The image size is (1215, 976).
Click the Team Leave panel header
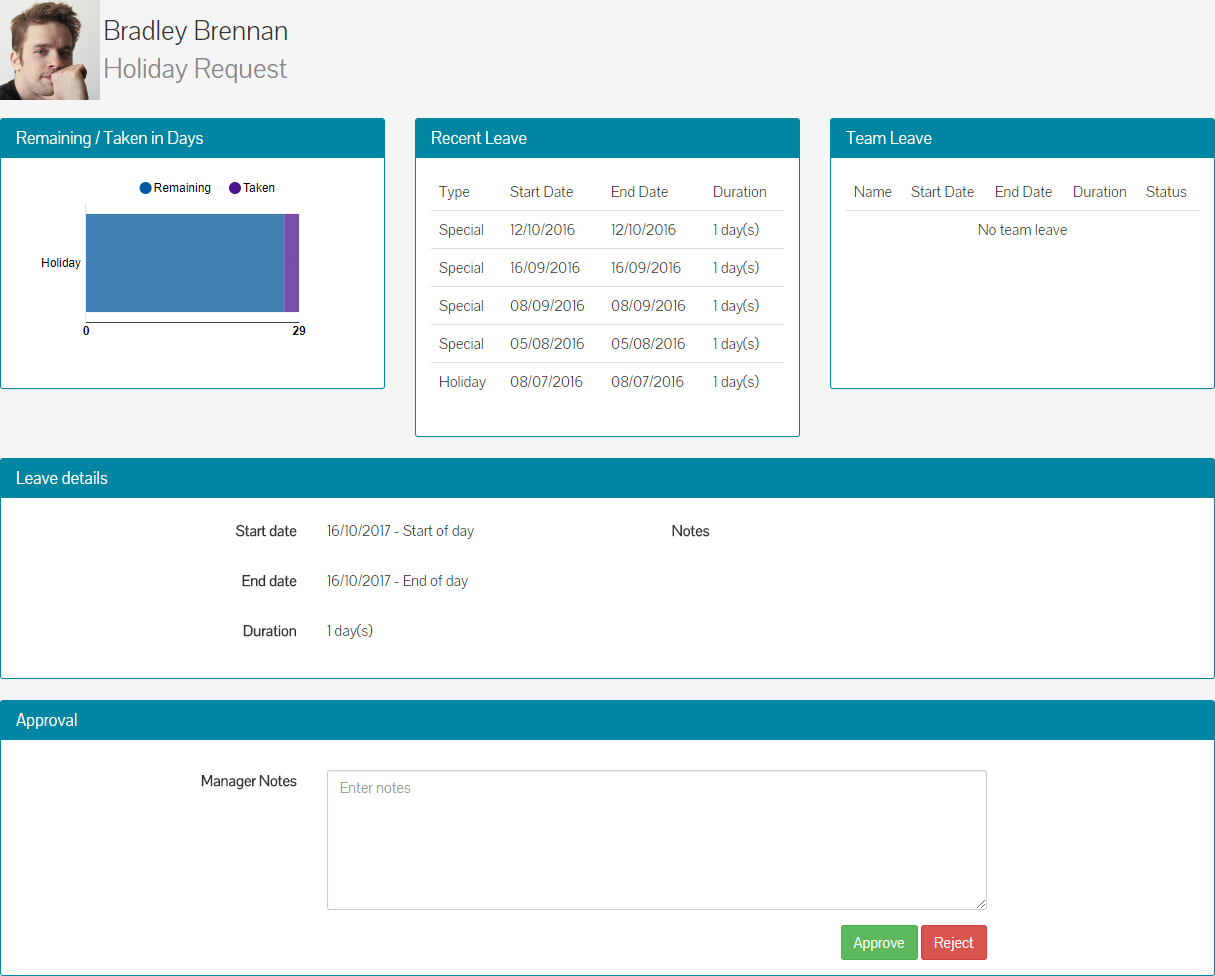coord(1022,138)
